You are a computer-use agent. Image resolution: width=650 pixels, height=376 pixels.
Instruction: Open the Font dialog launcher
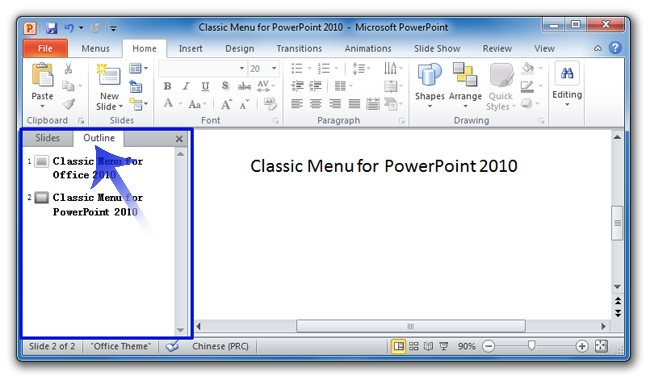275,121
